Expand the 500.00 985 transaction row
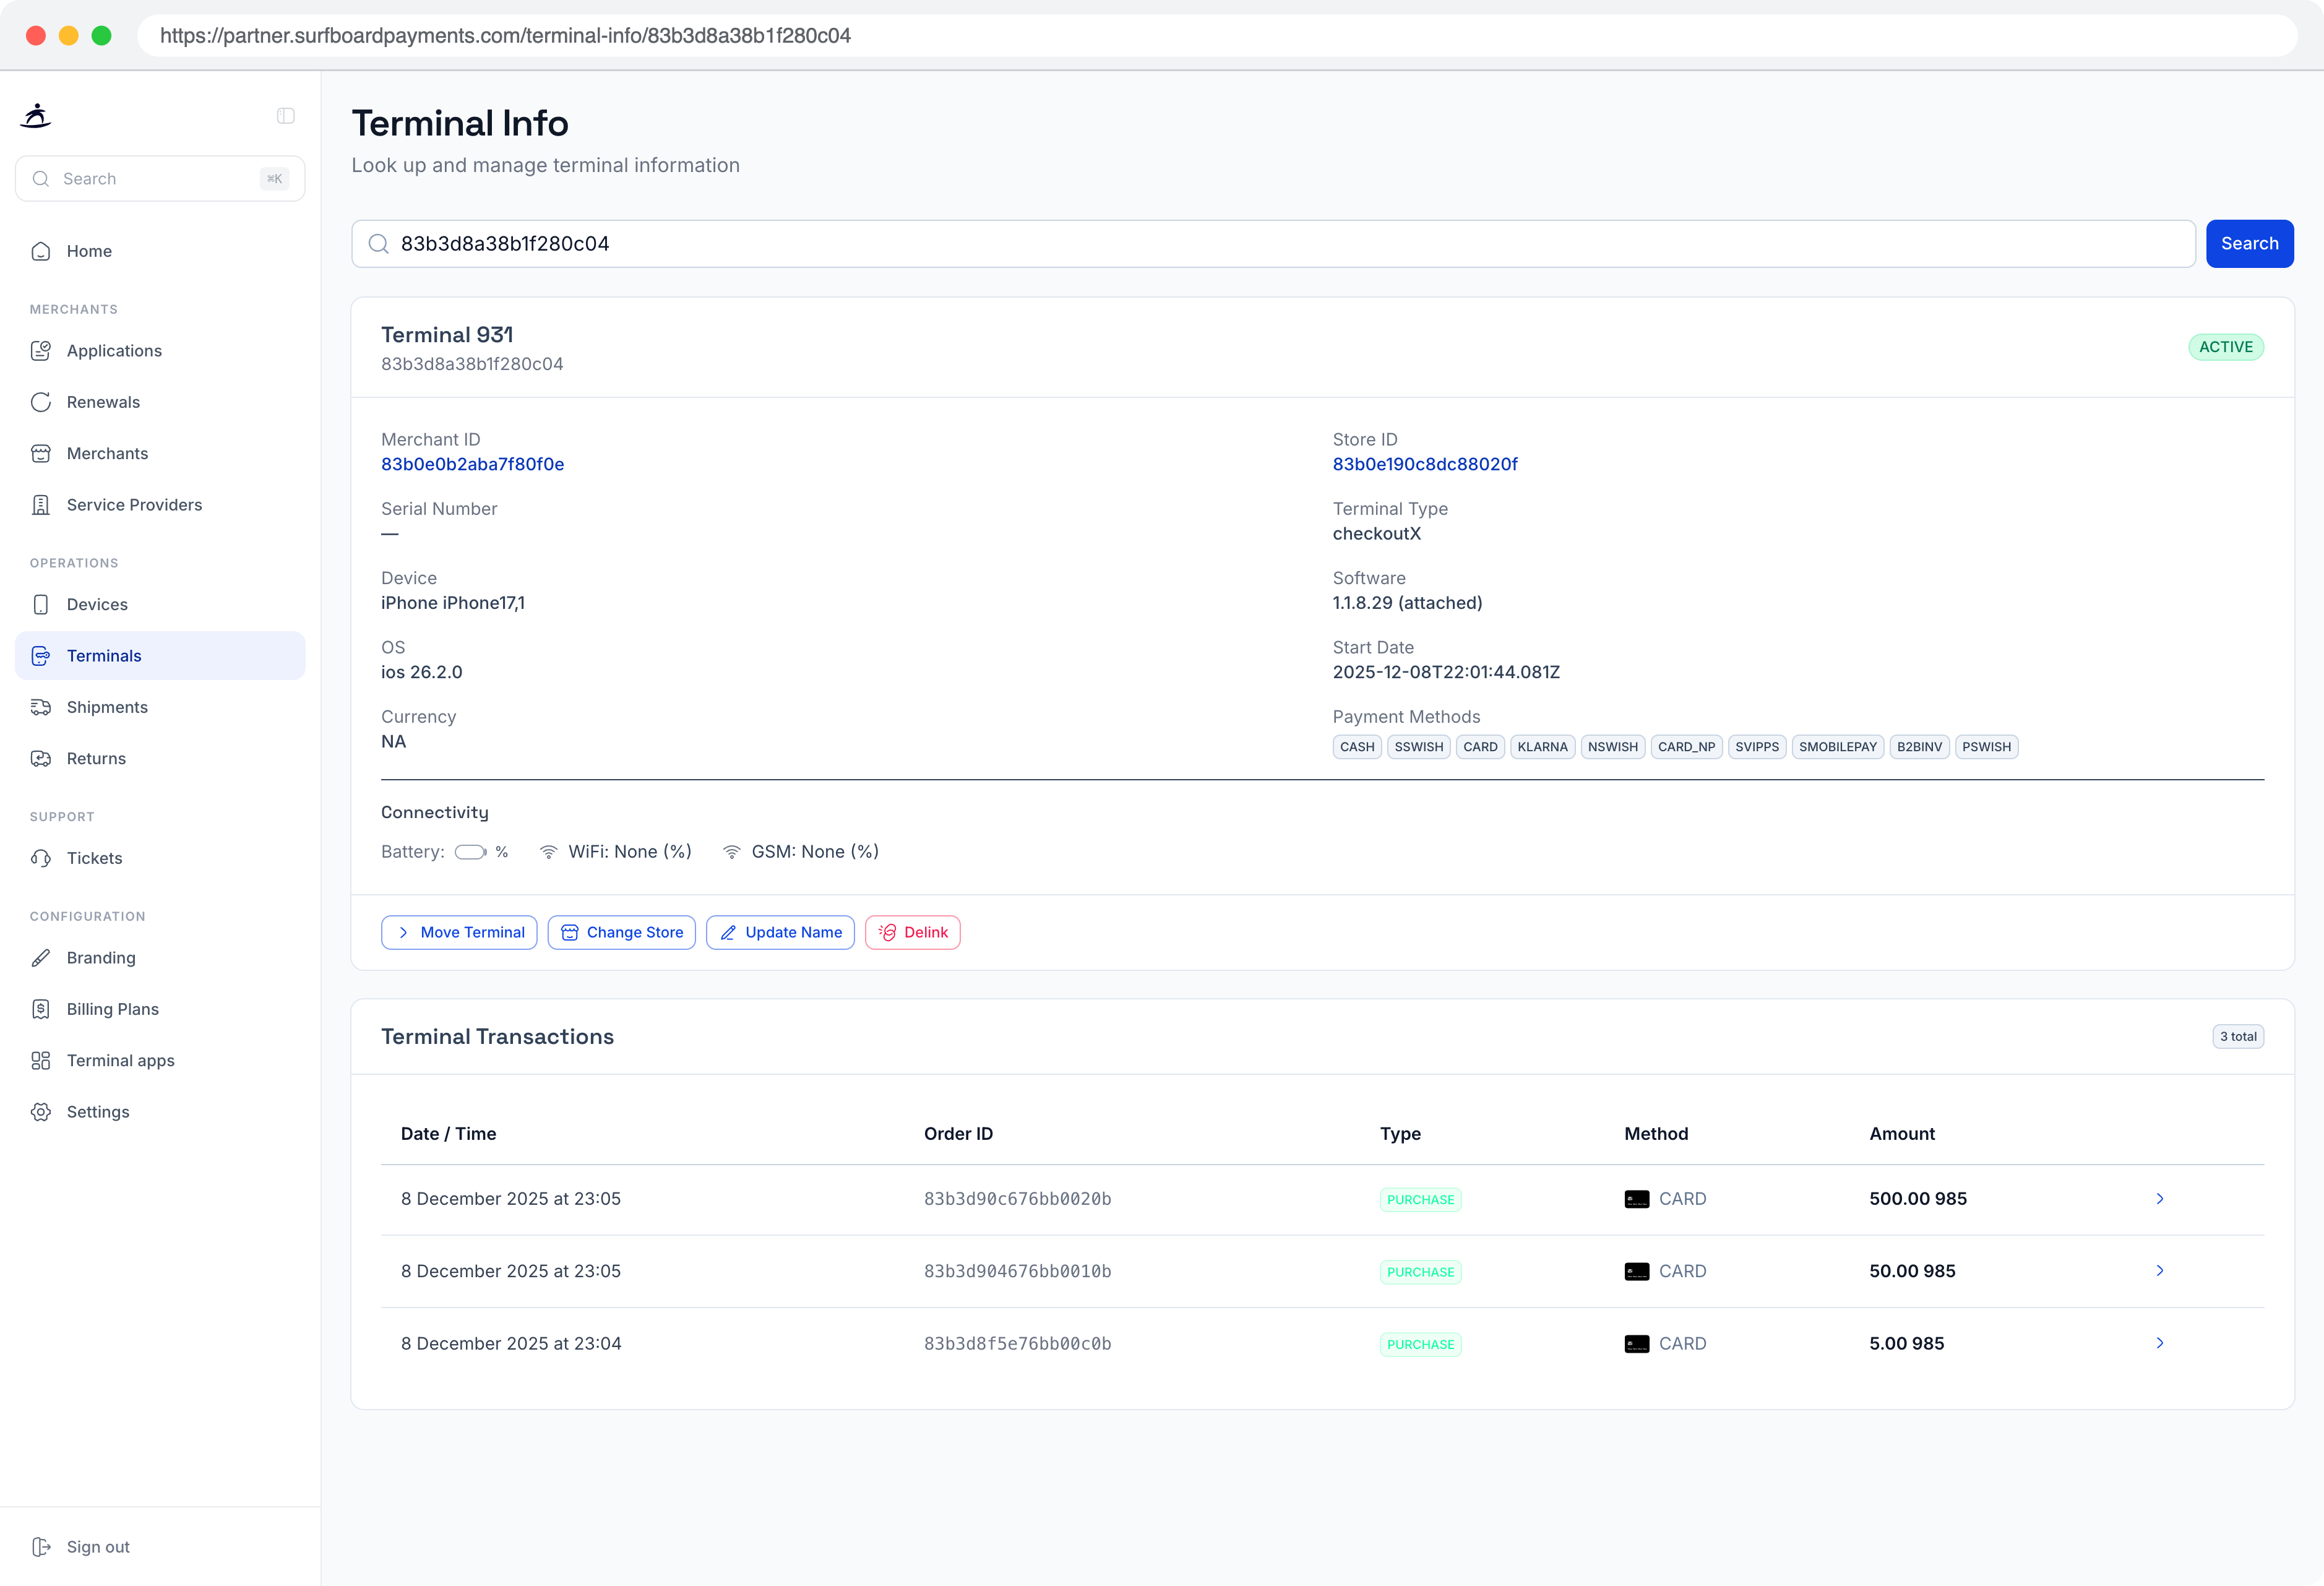Viewport: 2324px width, 1586px height. click(x=2160, y=1199)
